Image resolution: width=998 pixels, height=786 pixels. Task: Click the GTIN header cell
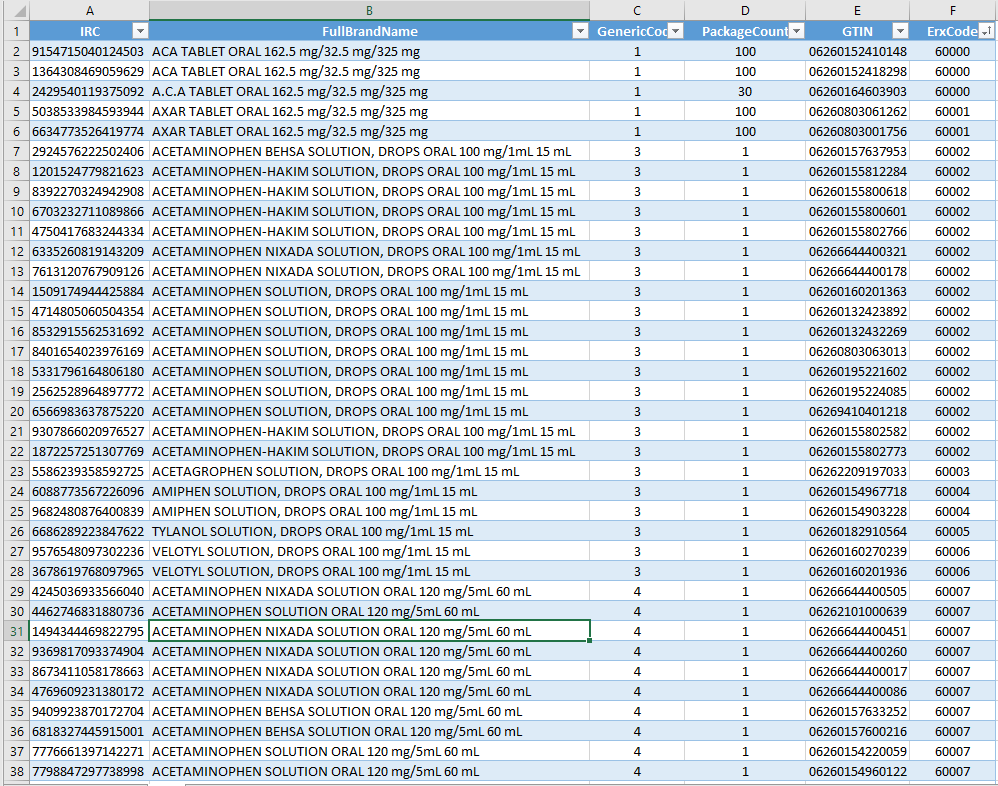(x=857, y=31)
